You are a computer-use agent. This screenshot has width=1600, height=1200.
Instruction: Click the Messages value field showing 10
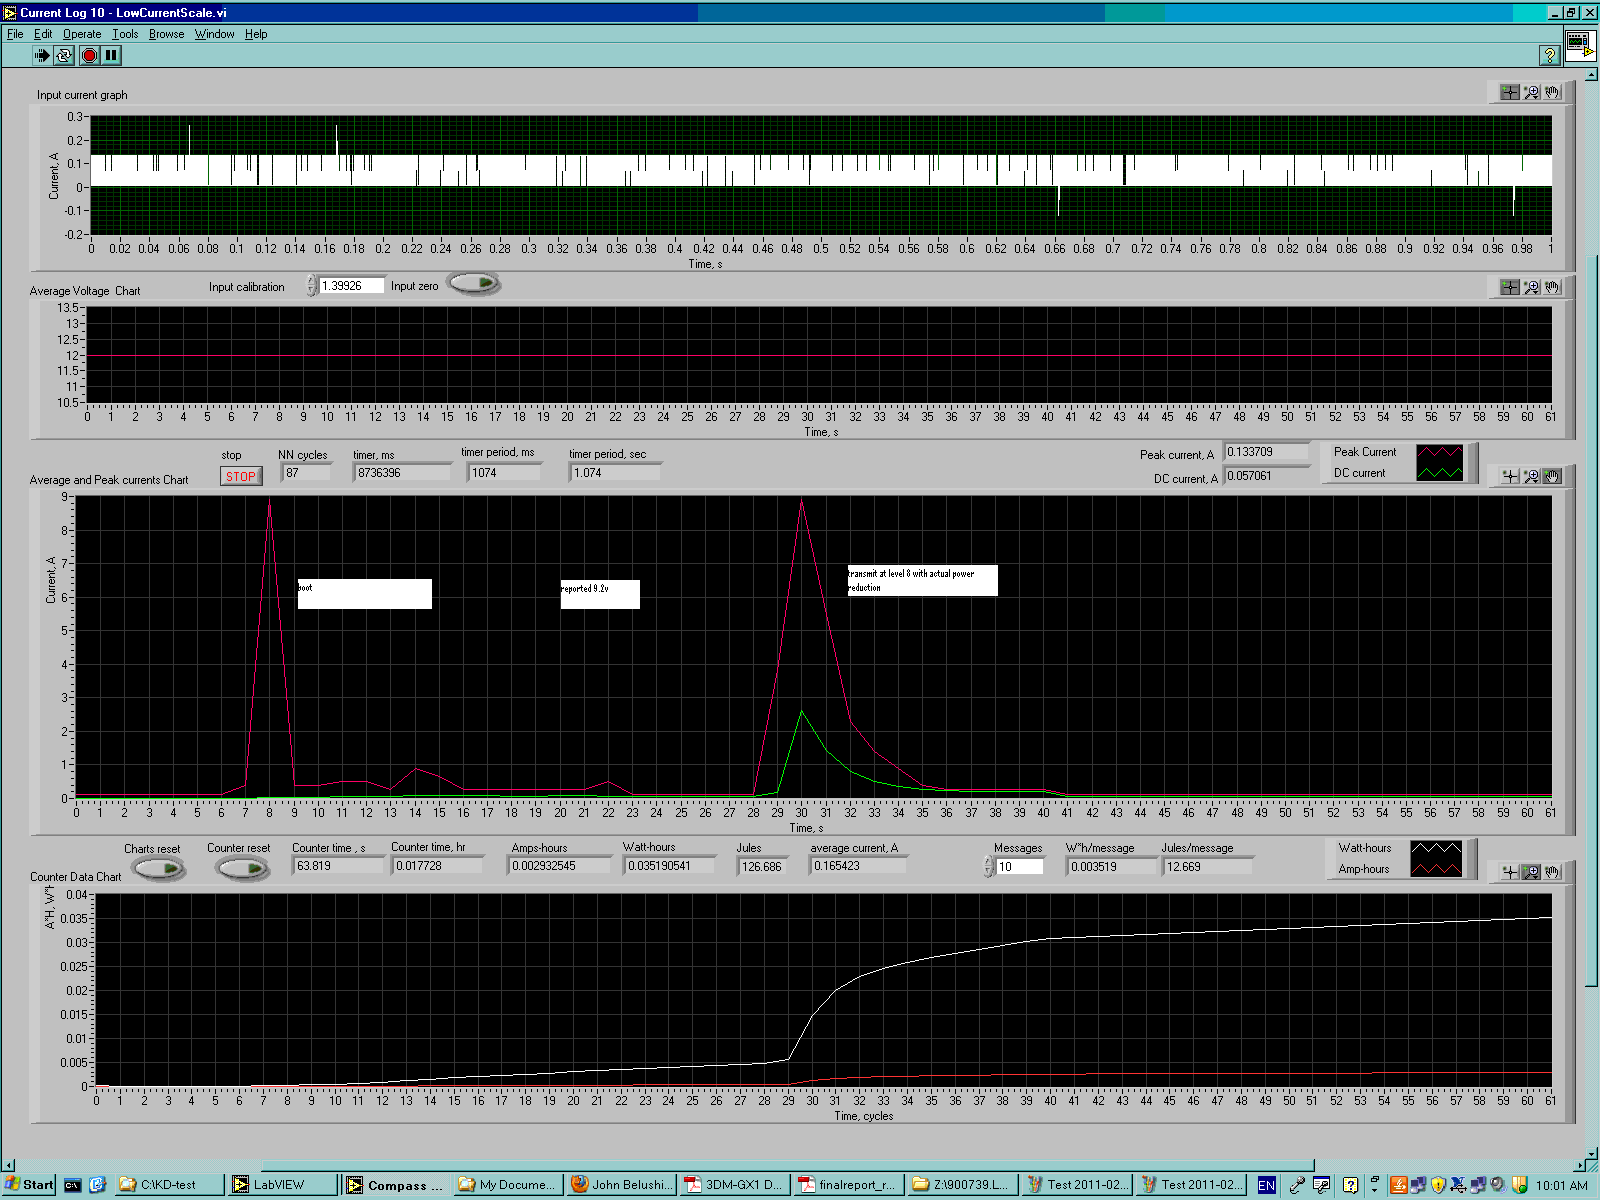pos(1020,867)
